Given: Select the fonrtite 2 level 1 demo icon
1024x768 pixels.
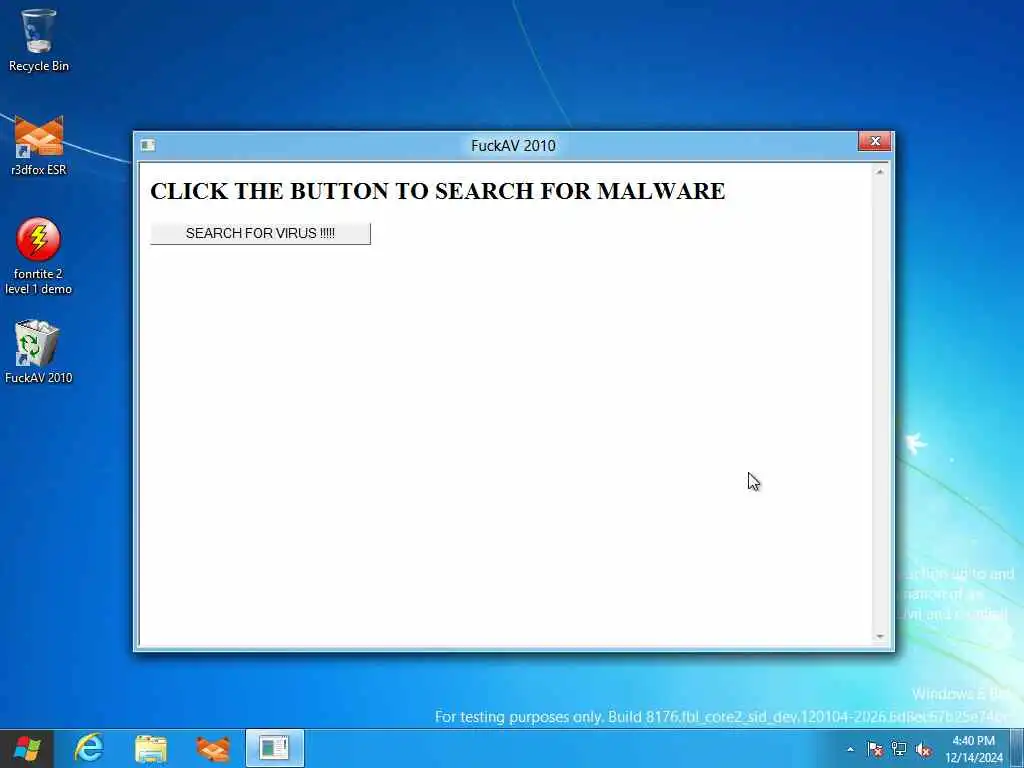Looking at the screenshot, I should (39, 256).
